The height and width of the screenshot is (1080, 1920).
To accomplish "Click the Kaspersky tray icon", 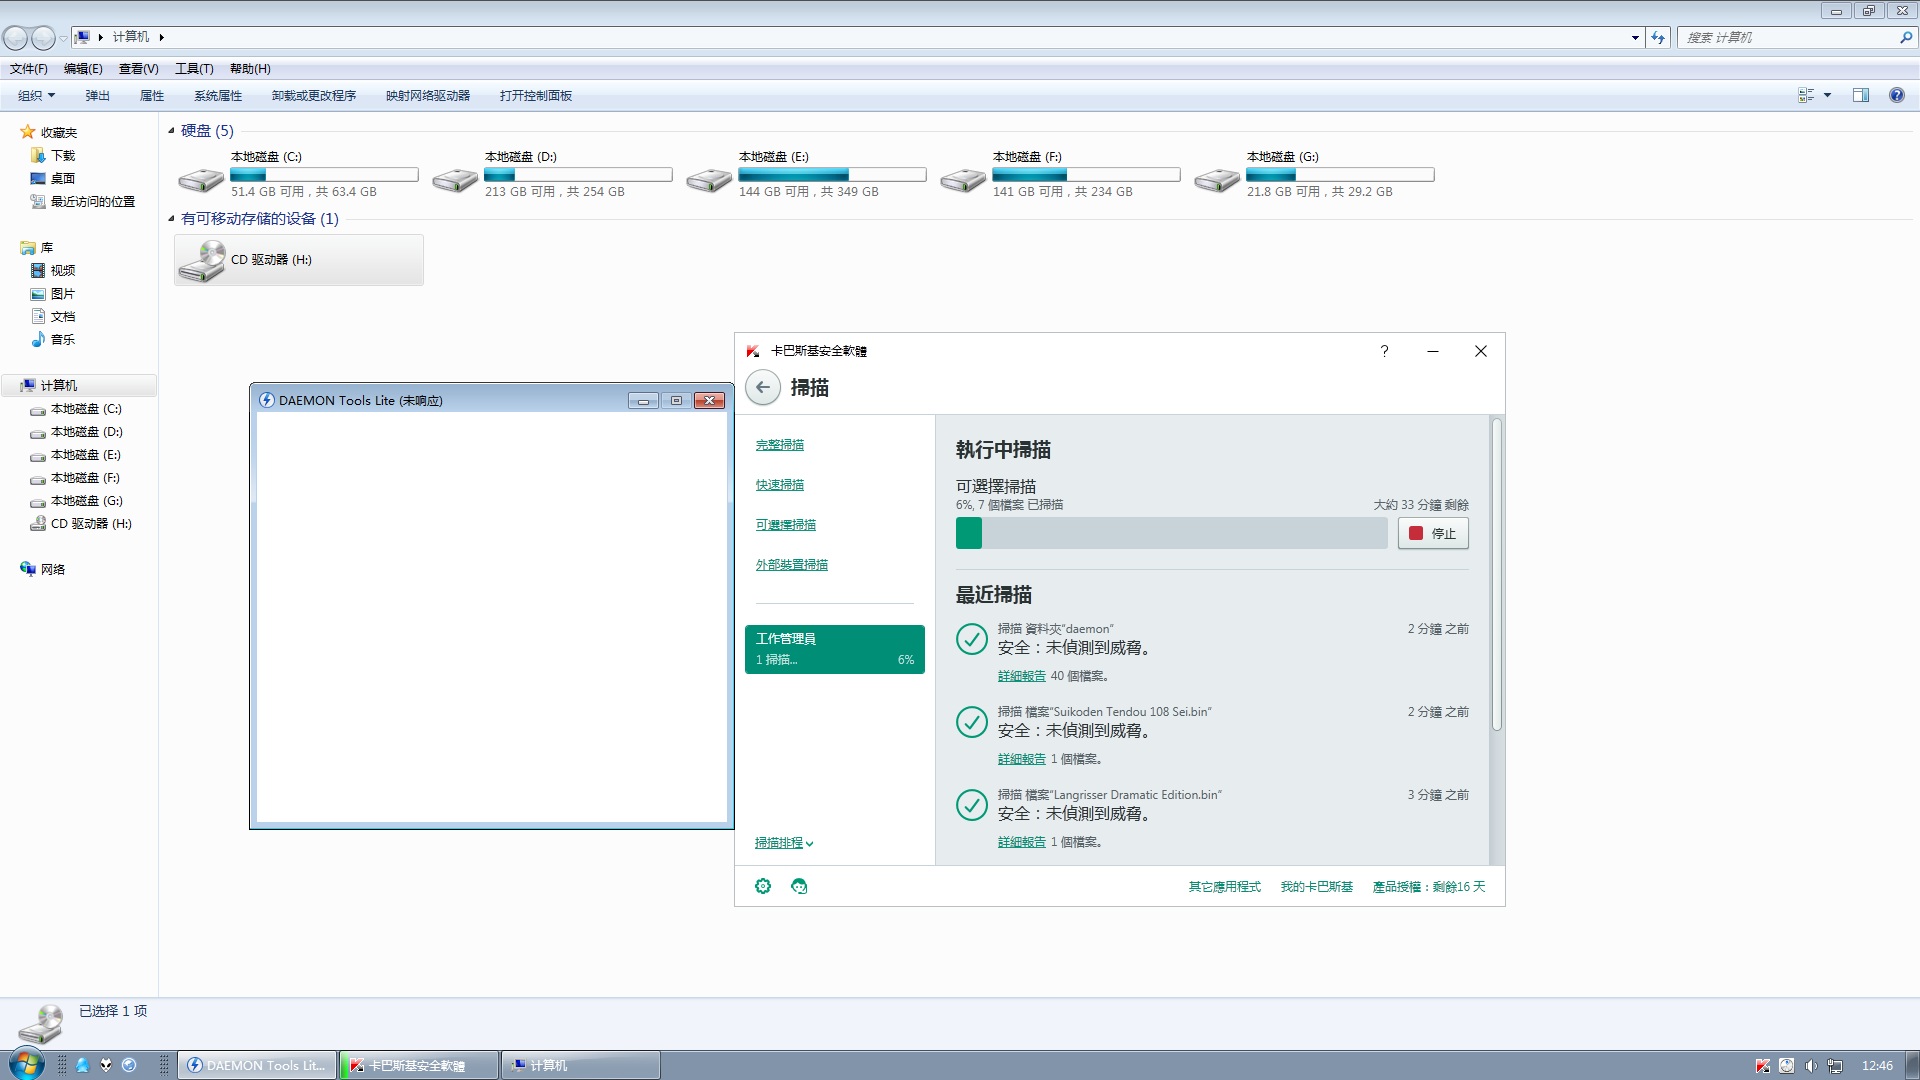I will coord(1762,1066).
